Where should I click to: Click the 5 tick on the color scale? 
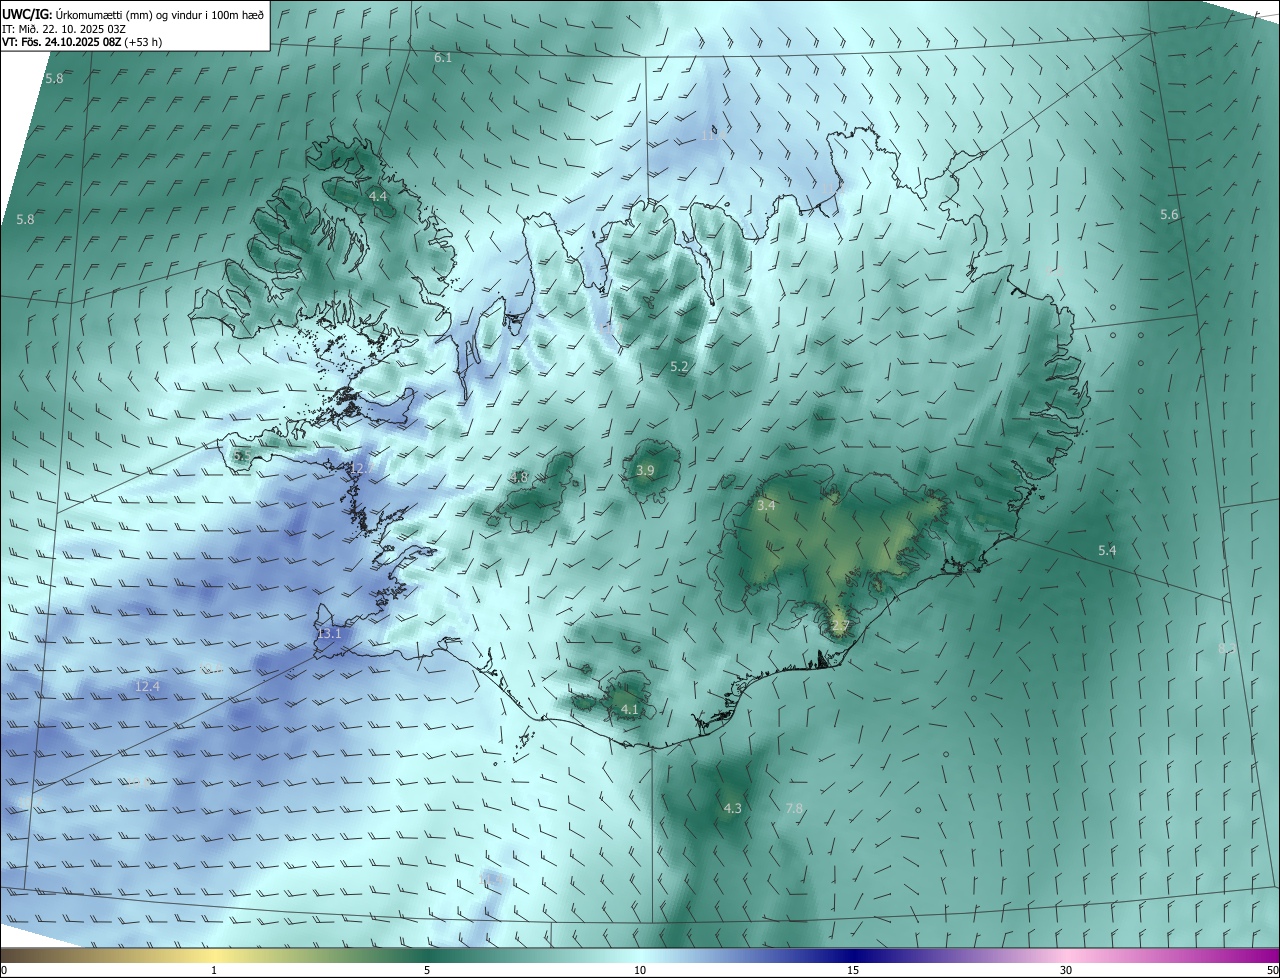point(427,970)
